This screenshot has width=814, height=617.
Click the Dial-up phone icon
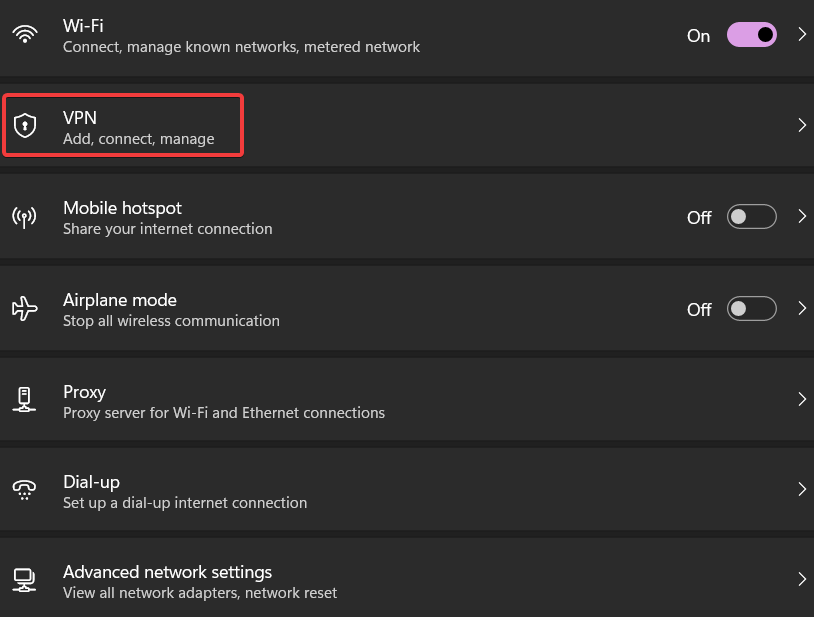[x=24, y=489]
